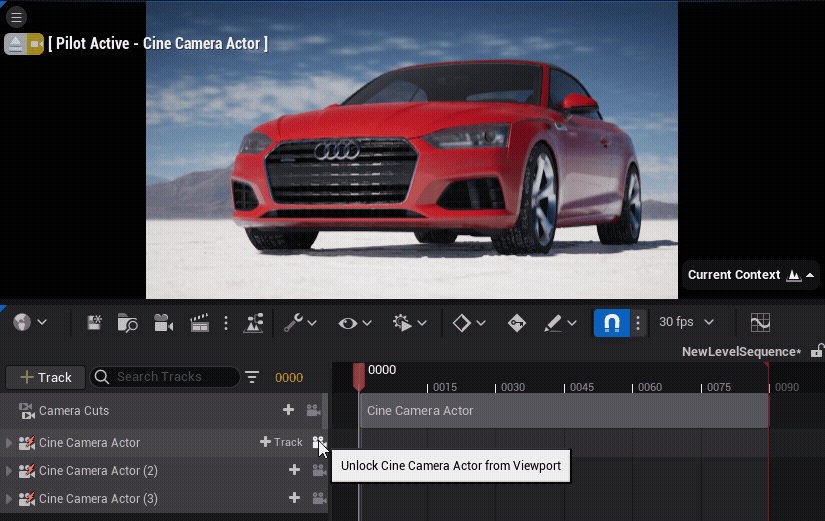Image resolution: width=825 pixels, height=521 pixels.
Task: Click the plus button on Cine Camera Actor (2)
Action: pos(295,470)
